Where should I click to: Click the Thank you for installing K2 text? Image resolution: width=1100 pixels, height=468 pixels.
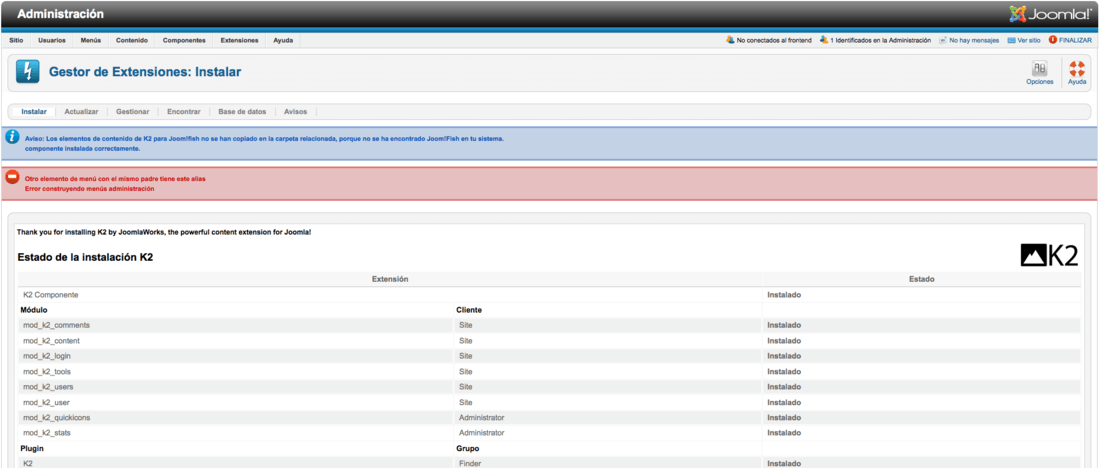click(164, 232)
